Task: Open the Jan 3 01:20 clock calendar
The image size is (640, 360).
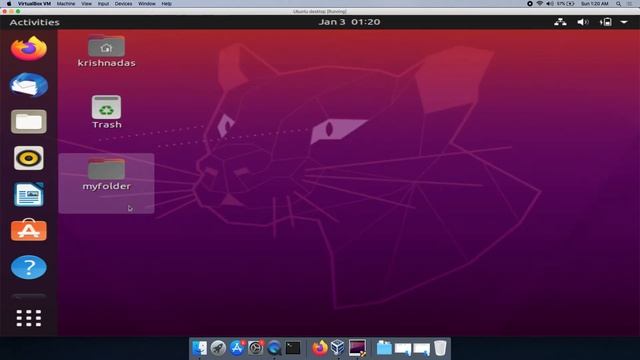Action: tap(349, 22)
